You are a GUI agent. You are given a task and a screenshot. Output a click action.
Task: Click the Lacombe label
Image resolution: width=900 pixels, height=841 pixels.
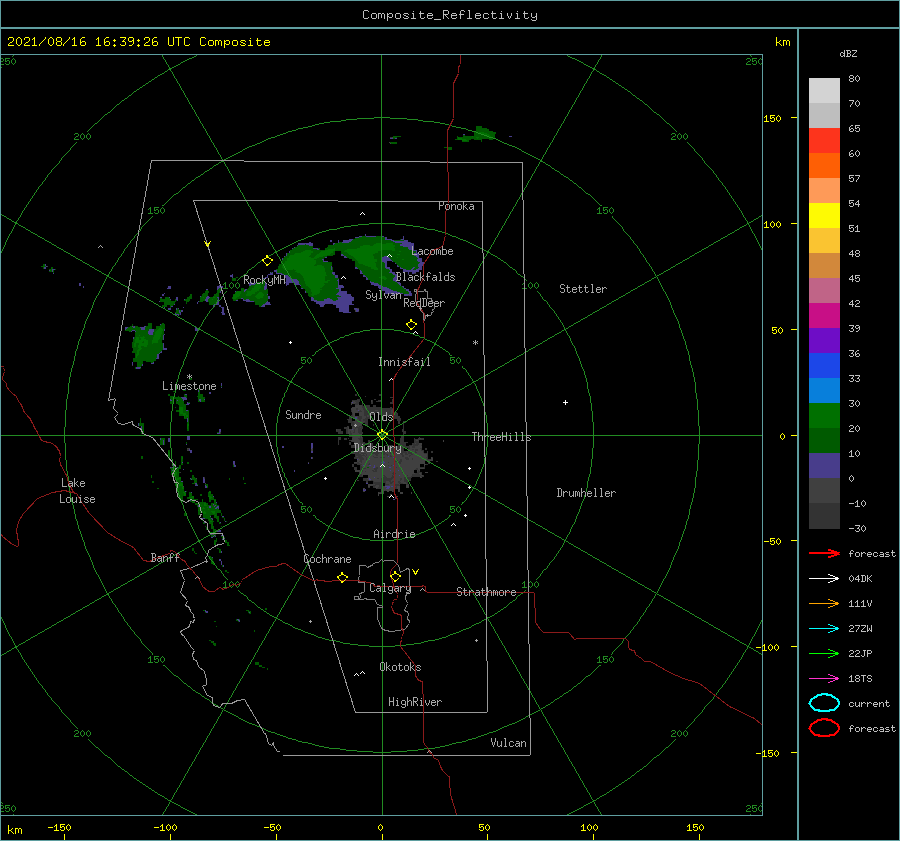click(x=432, y=251)
